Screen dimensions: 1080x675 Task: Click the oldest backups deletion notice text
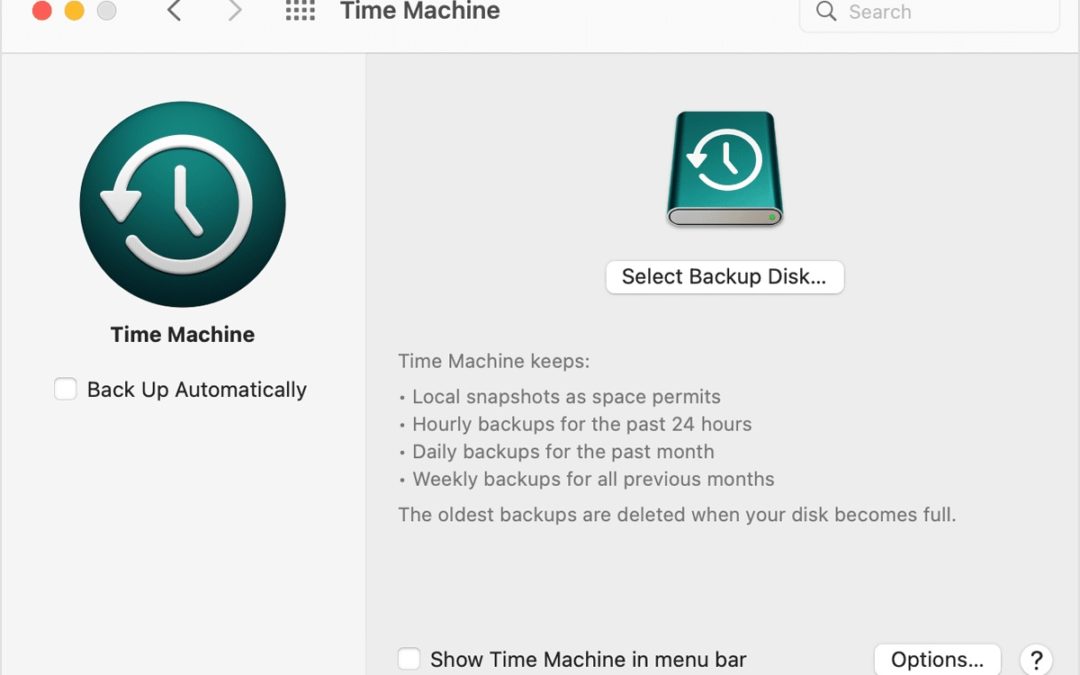tap(677, 514)
